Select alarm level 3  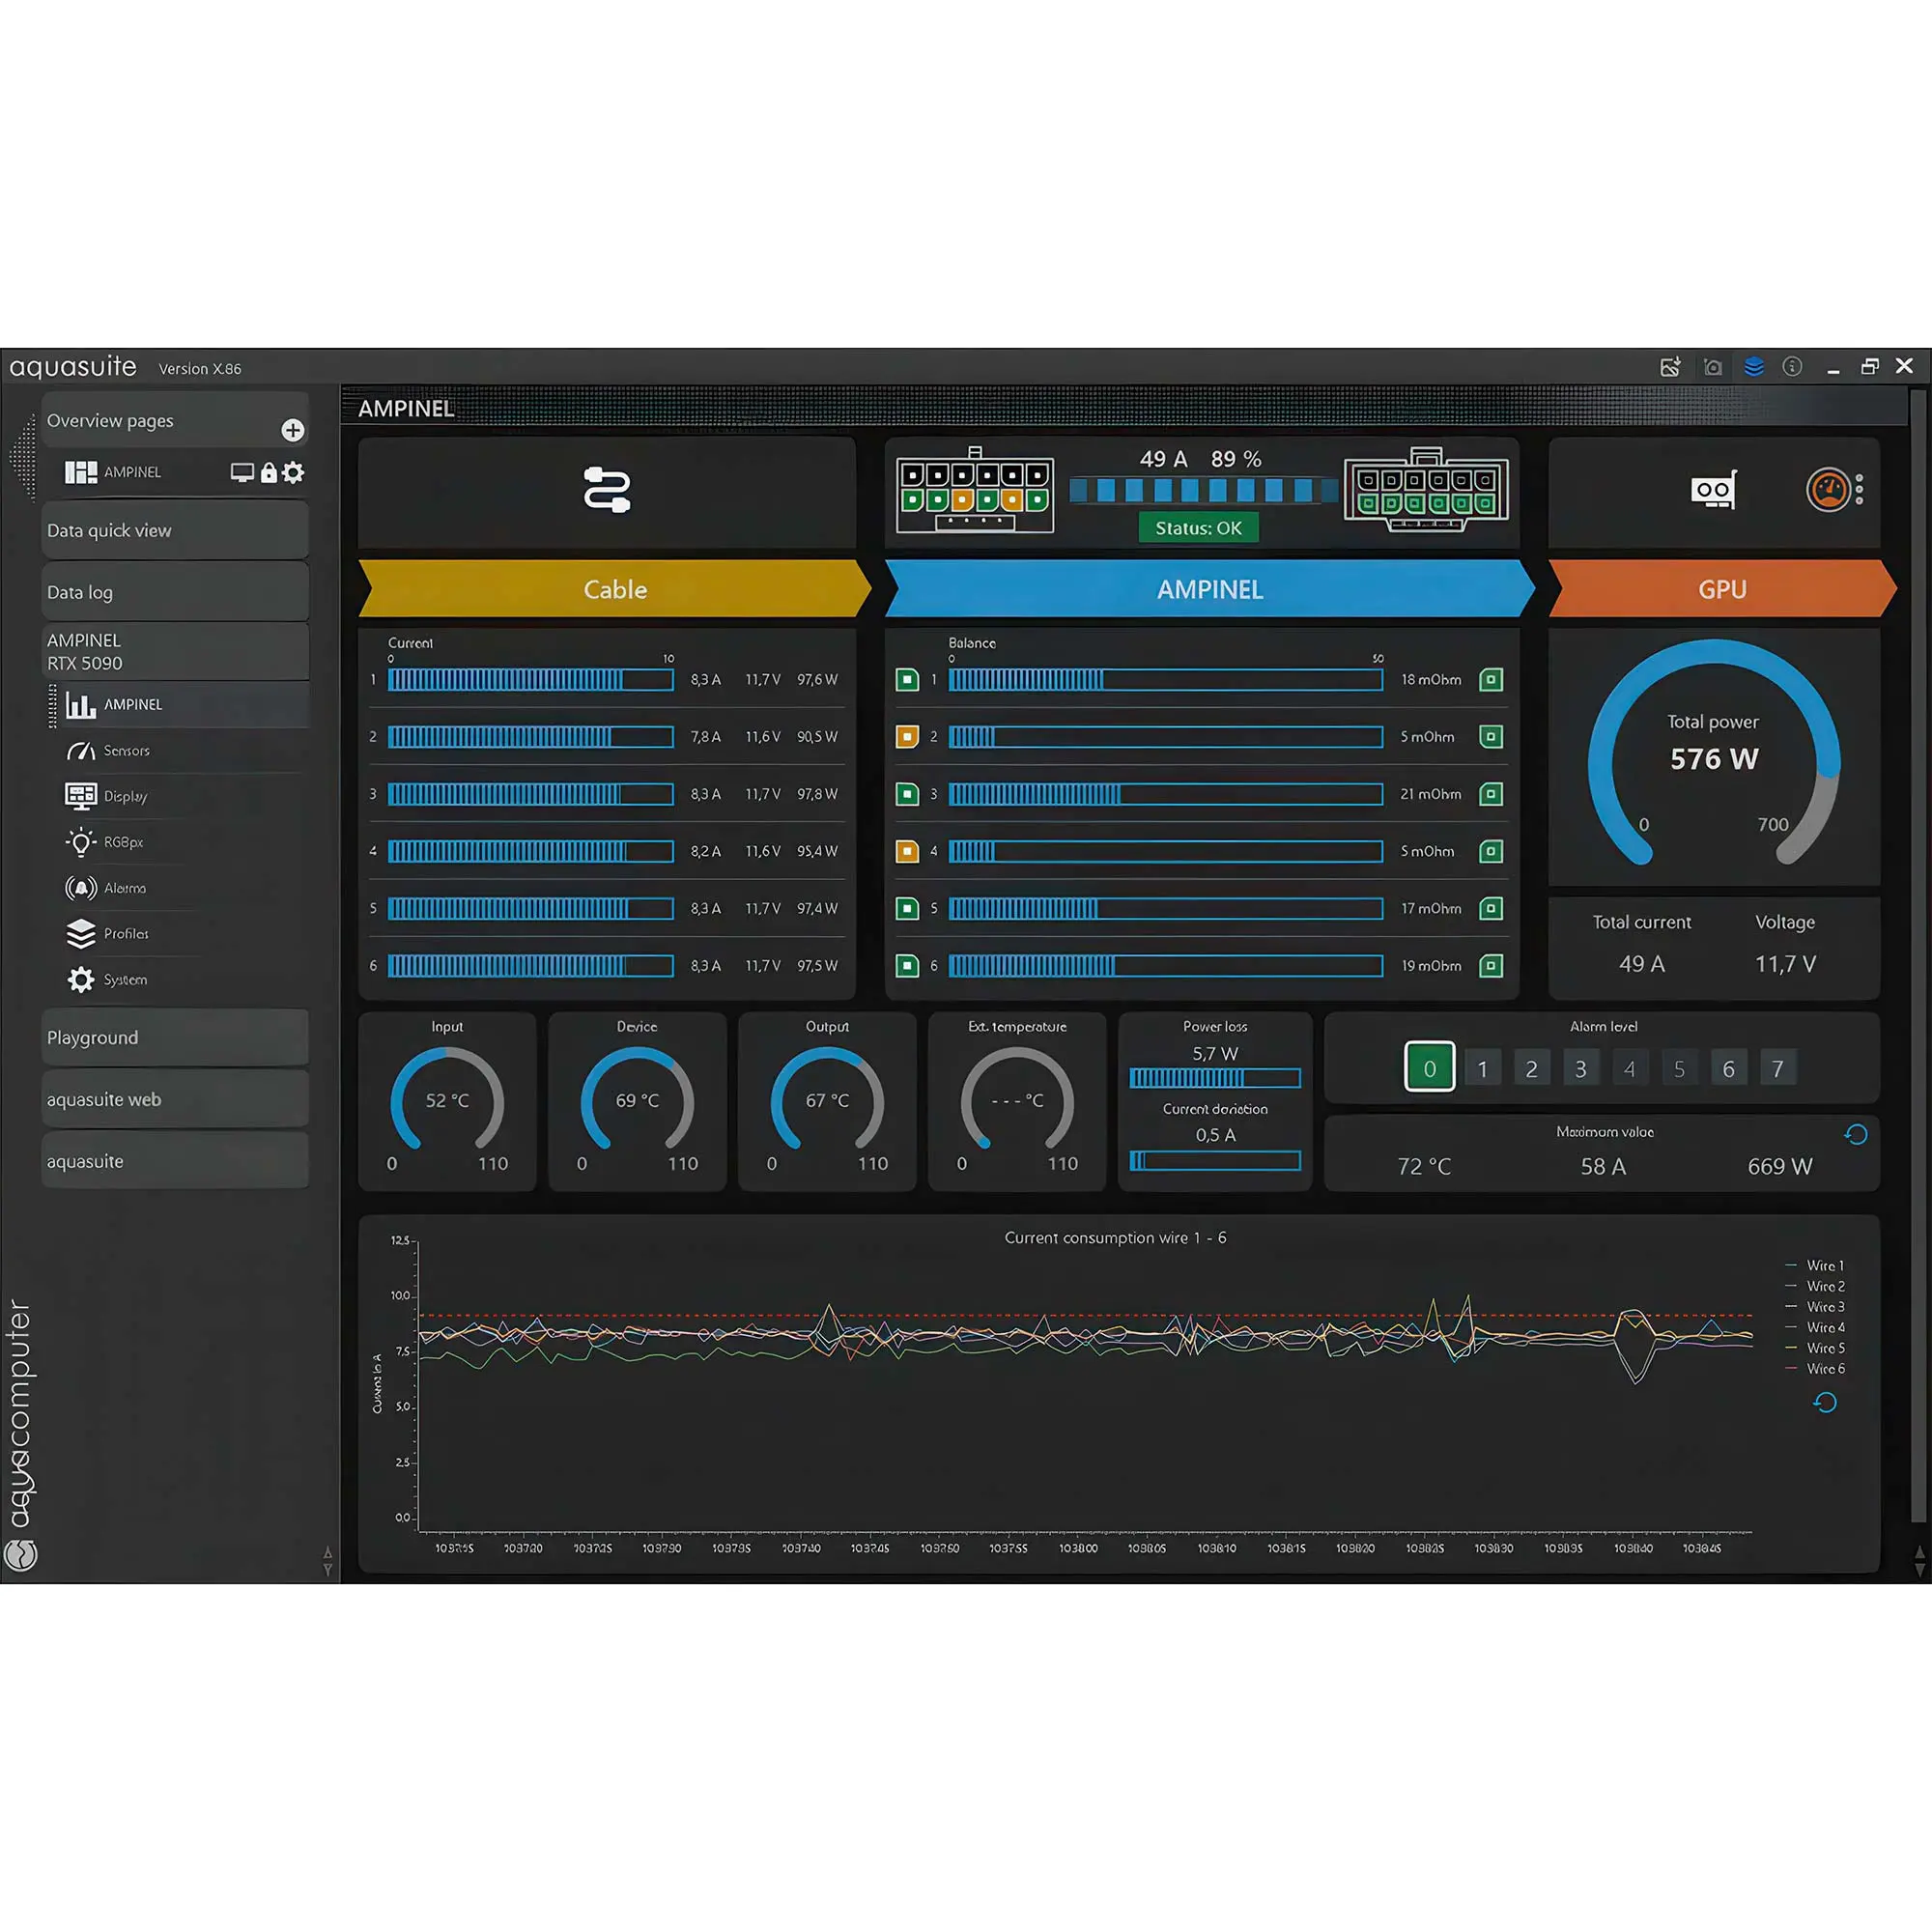pos(1581,1068)
